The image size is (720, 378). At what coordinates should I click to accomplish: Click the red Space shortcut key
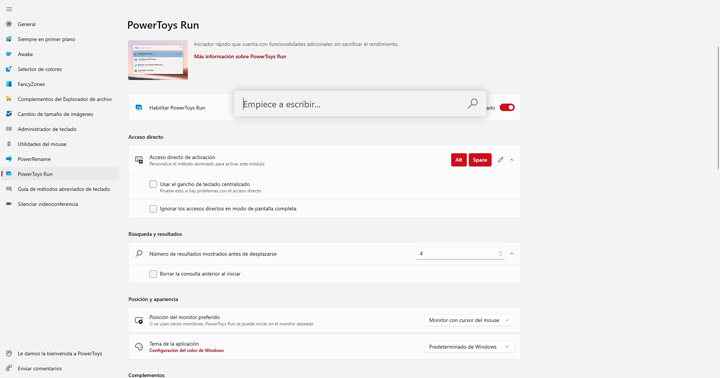480,160
